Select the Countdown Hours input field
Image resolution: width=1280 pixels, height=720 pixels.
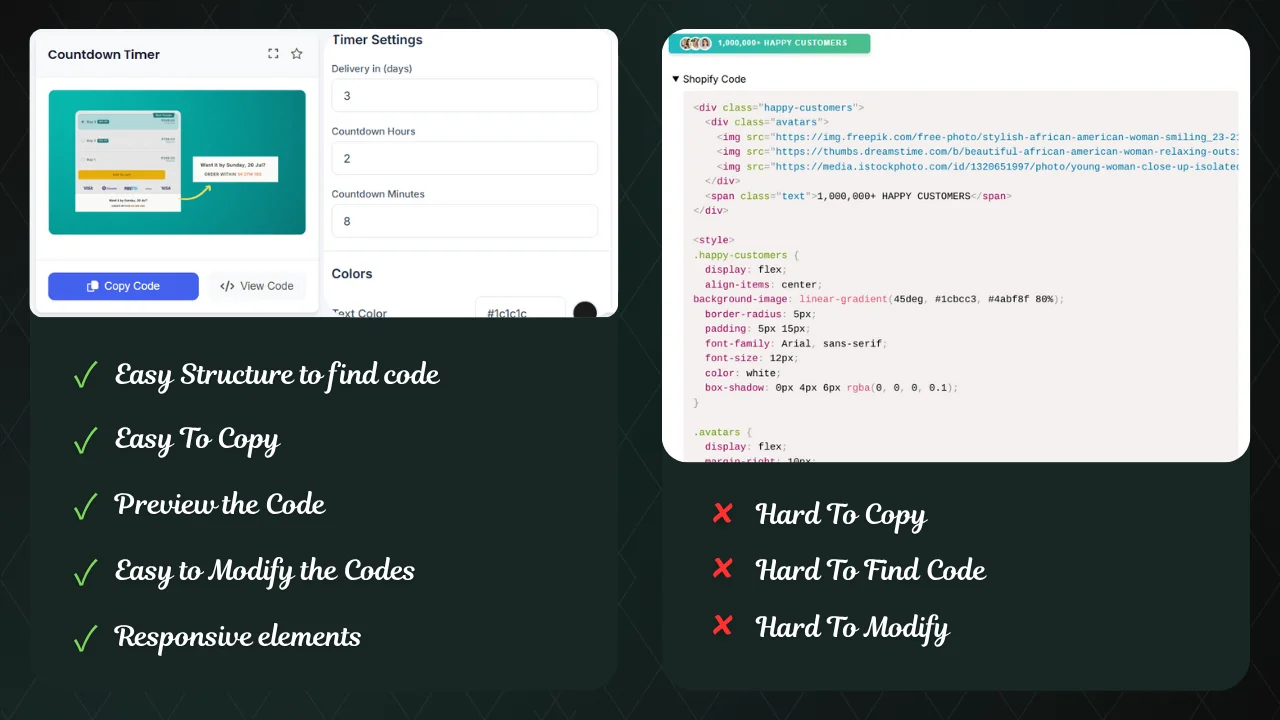(x=465, y=159)
